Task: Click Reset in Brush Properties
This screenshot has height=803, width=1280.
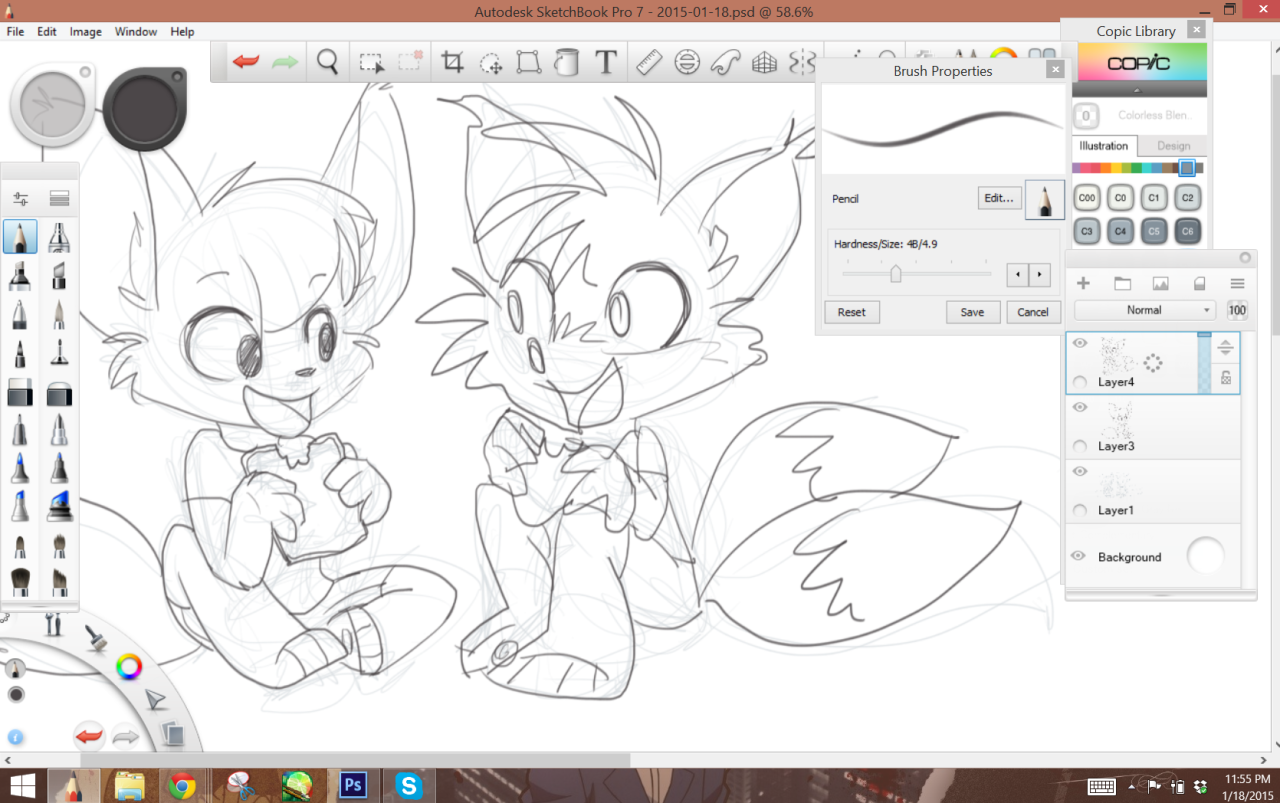Action: [x=852, y=312]
